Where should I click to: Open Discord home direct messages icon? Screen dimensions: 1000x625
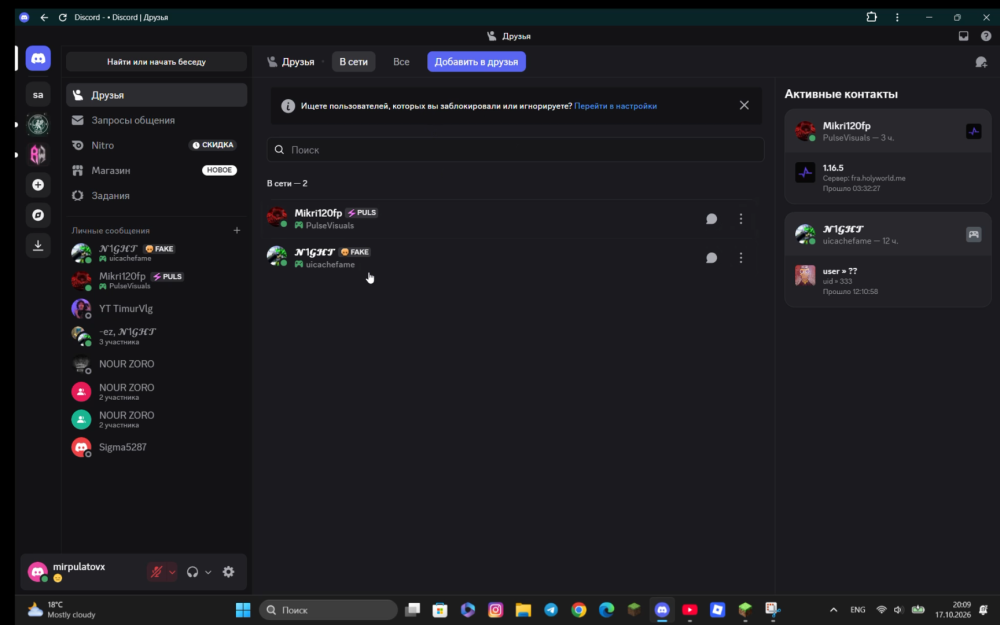coord(38,58)
